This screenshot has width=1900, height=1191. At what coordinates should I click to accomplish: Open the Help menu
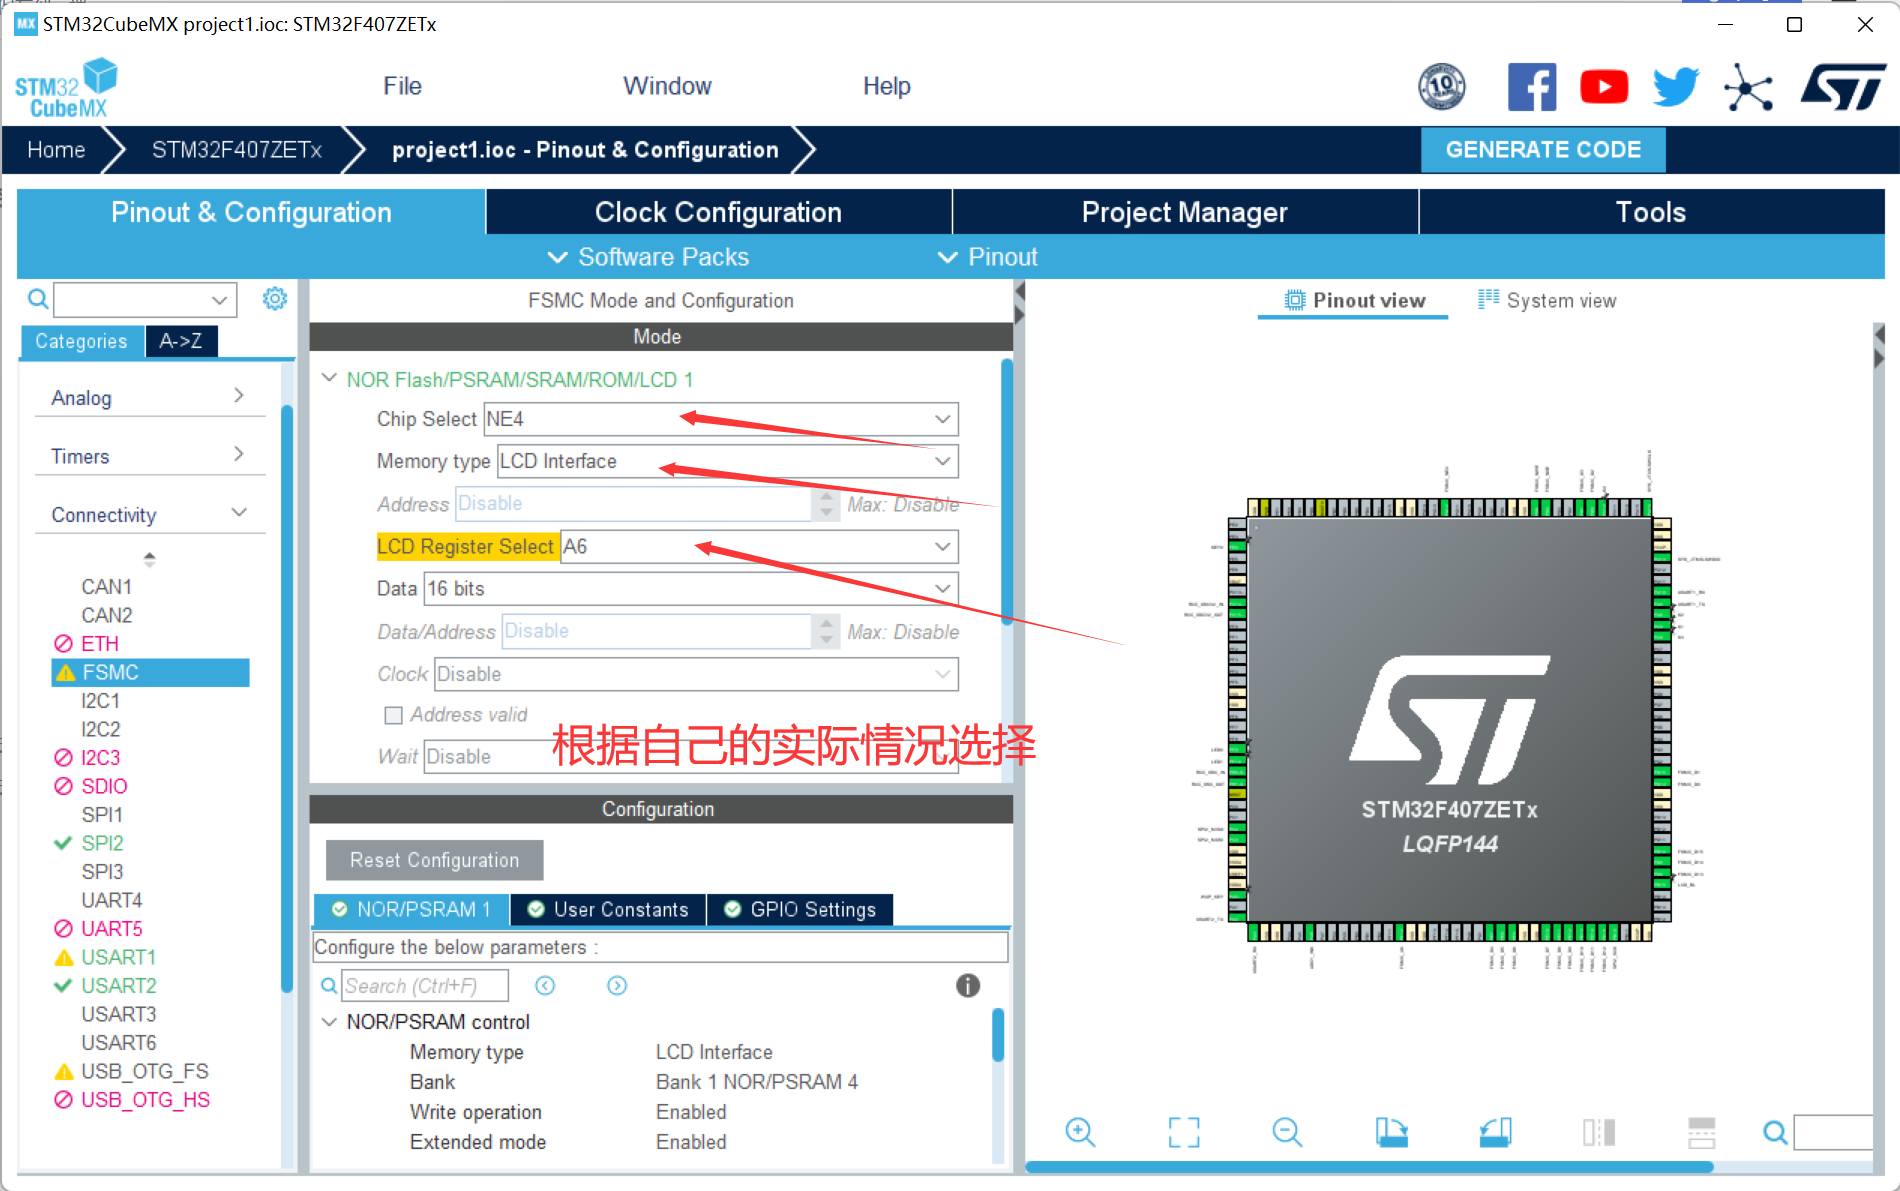[886, 86]
